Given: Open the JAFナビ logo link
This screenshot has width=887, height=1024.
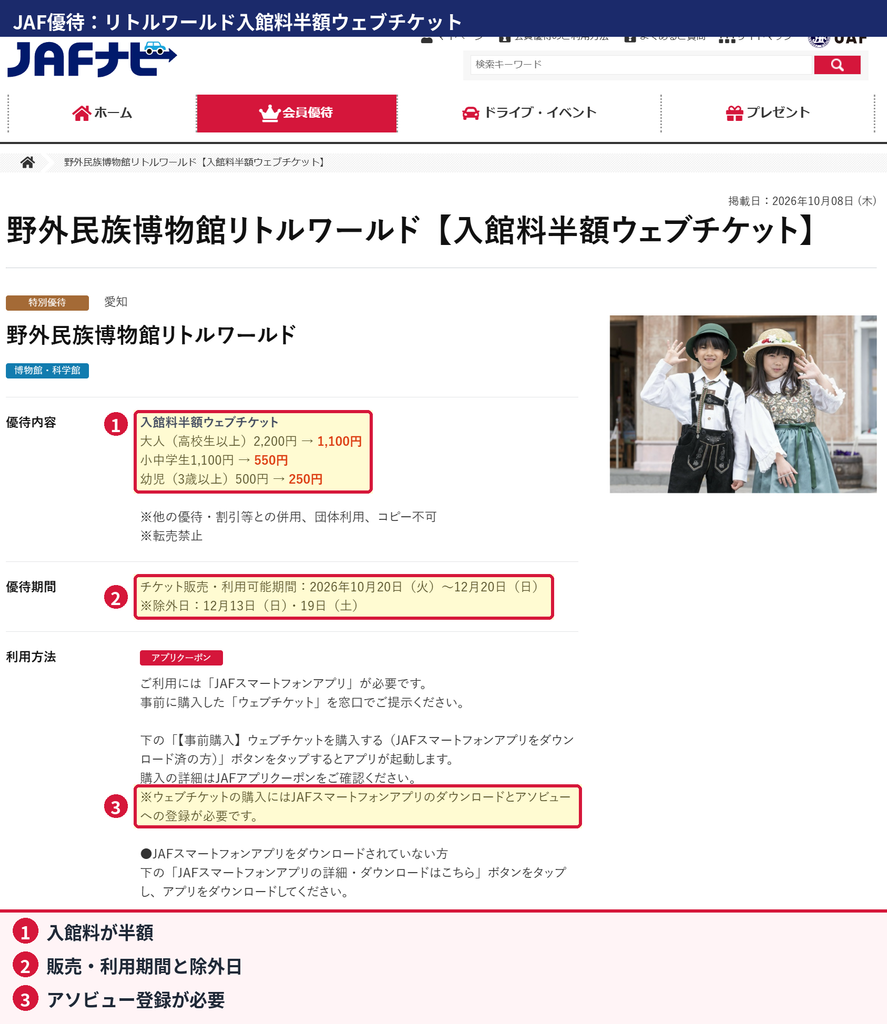Looking at the screenshot, I should point(91,59).
